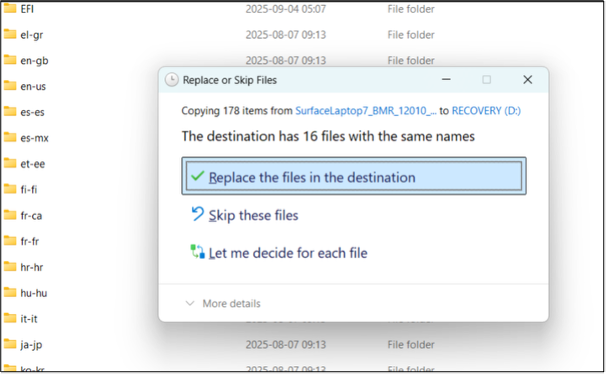Select the EFI folder icon

point(10,8)
